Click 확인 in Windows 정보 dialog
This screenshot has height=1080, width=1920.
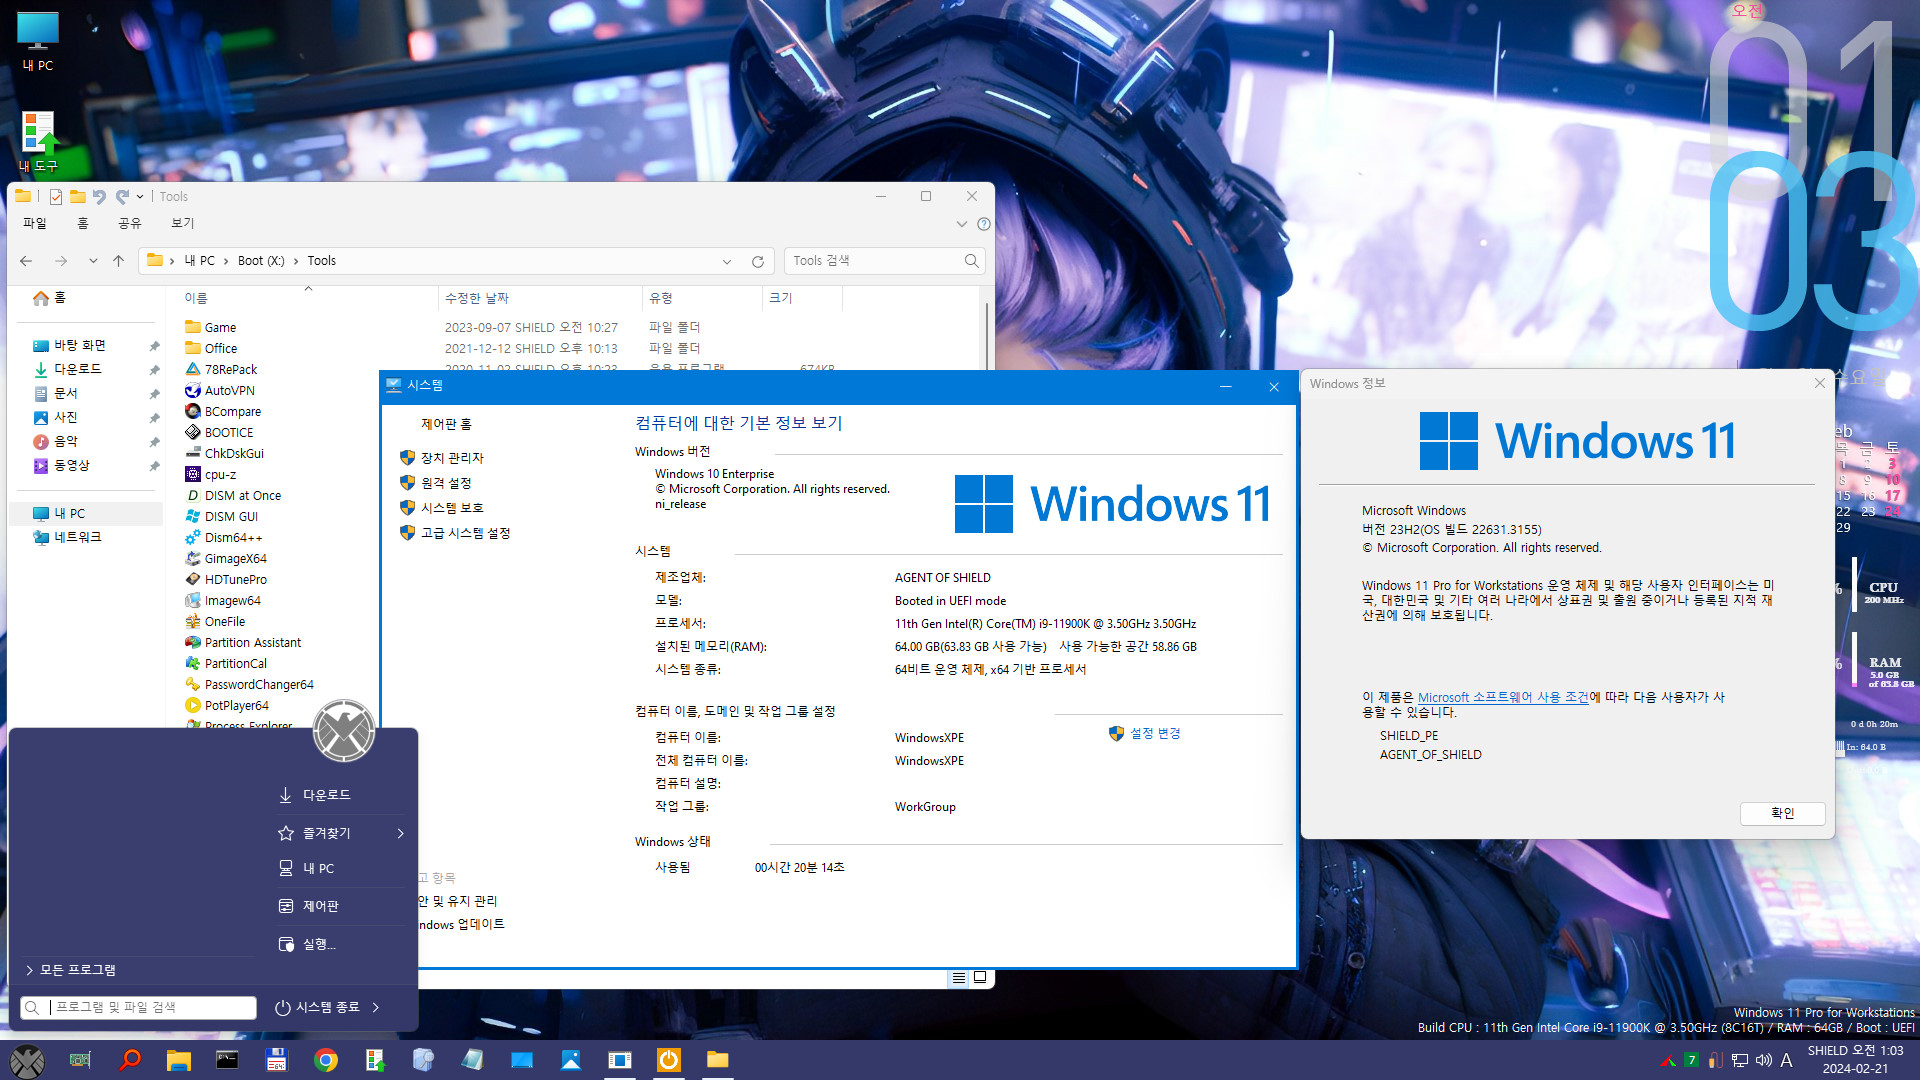coord(1782,813)
